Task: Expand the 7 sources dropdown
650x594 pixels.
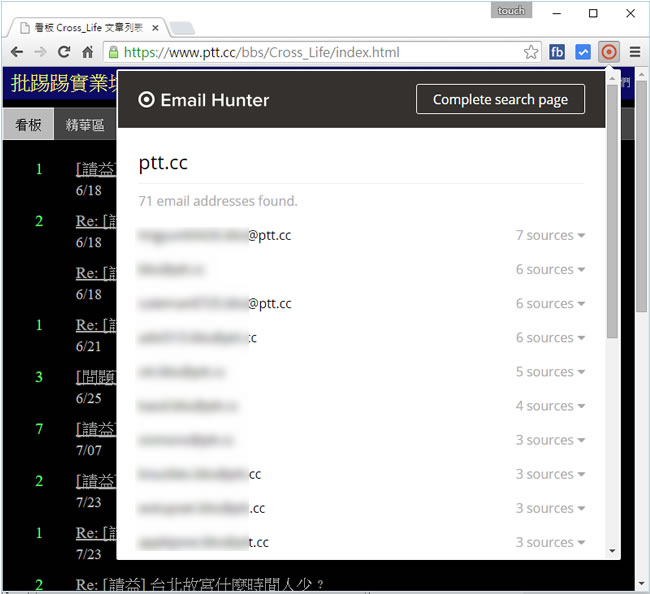Action: pos(550,236)
